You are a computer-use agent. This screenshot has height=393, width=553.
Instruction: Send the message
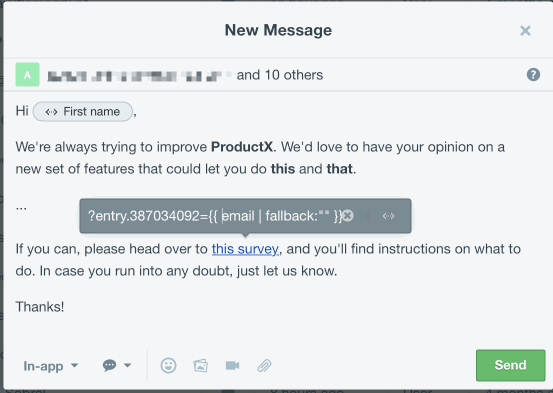(x=510, y=365)
